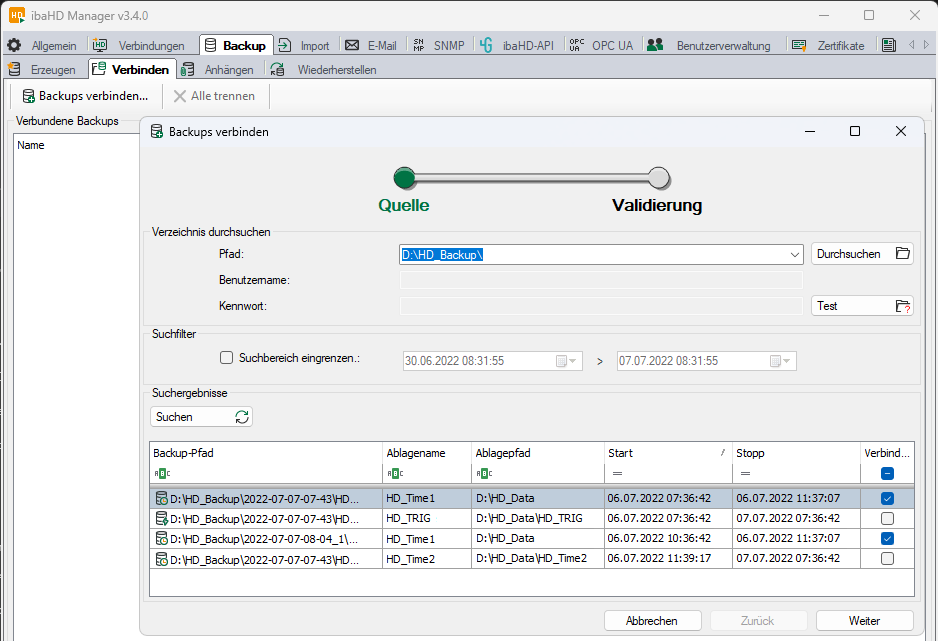Switch to the Import tab

(304, 45)
